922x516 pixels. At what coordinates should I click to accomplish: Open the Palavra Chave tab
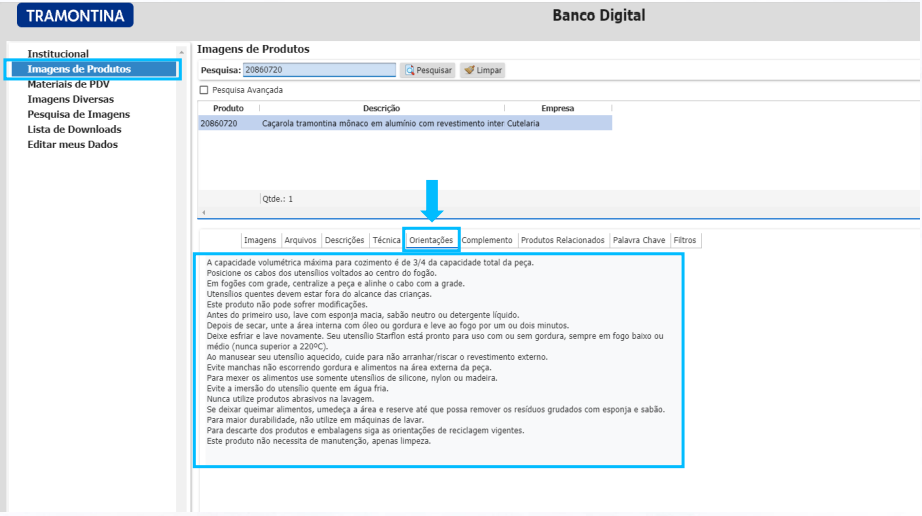(x=639, y=240)
